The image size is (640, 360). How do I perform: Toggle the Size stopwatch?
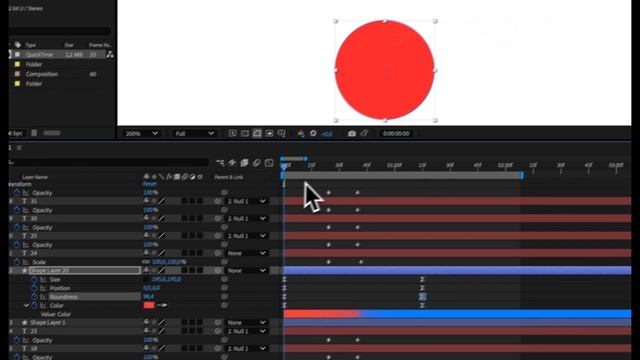(x=35, y=280)
